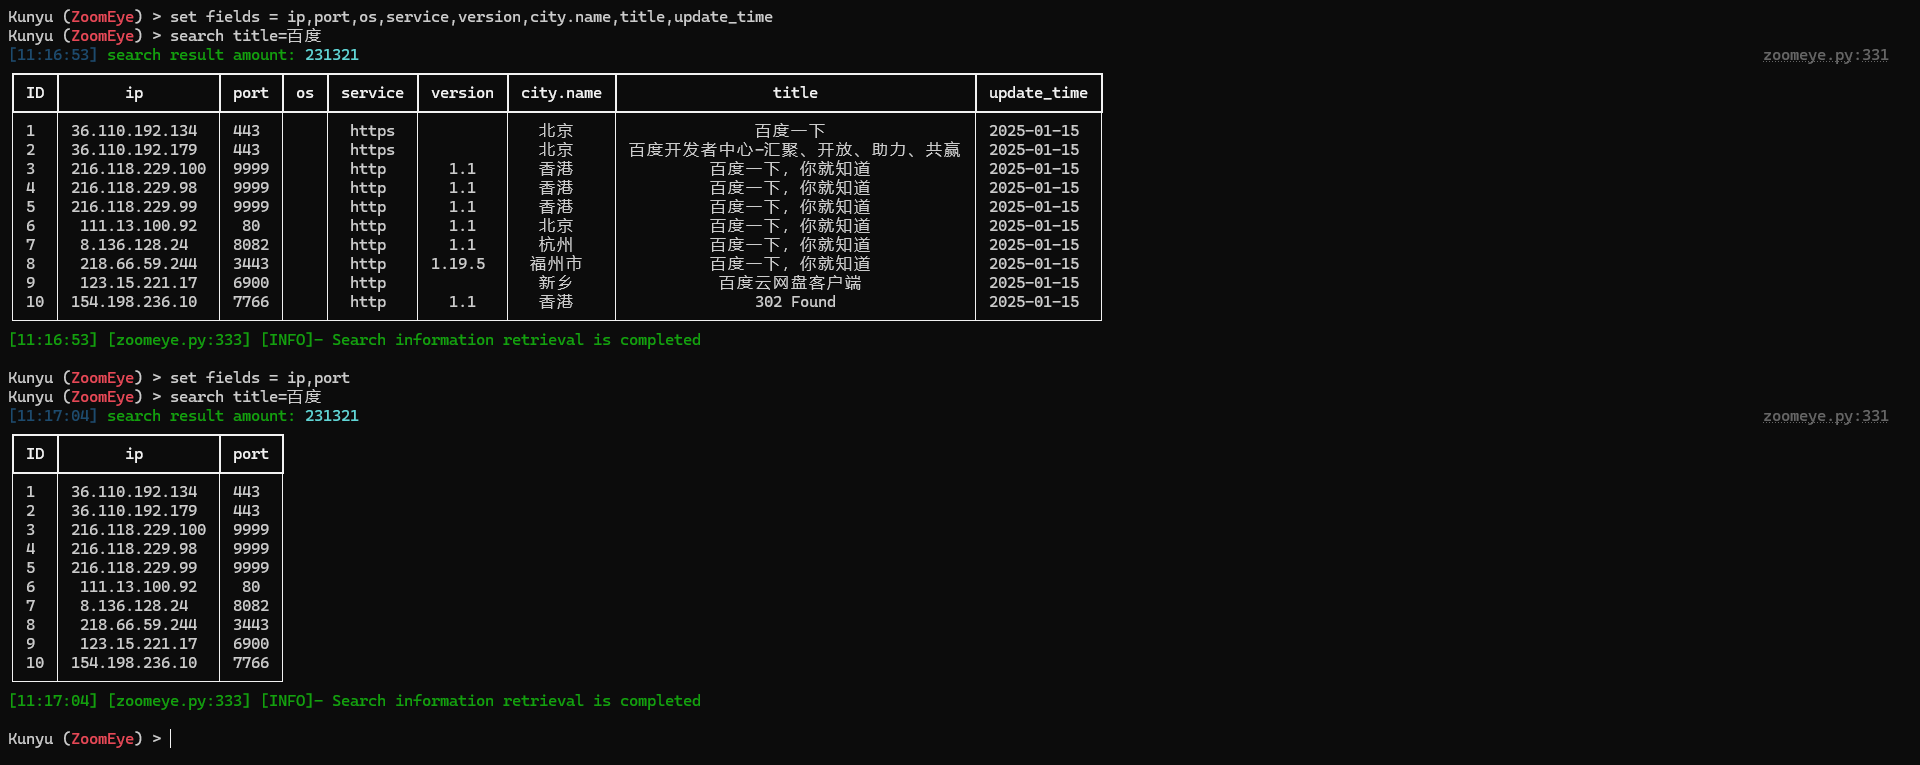Click the 11:16:53 'Search information retrieval is completed' log line
1920x765 pixels.
pos(354,340)
